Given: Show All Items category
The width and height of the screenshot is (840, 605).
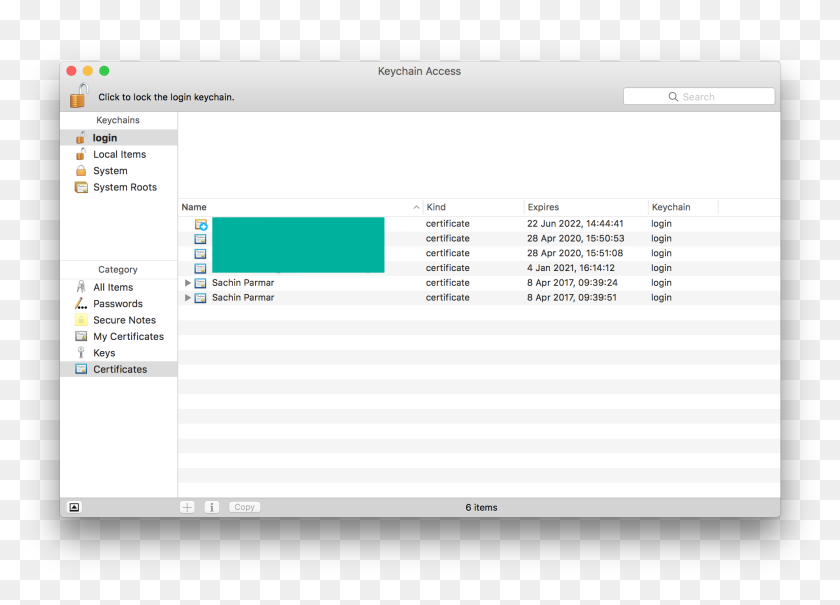Looking at the screenshot, I should click(113, 287).
